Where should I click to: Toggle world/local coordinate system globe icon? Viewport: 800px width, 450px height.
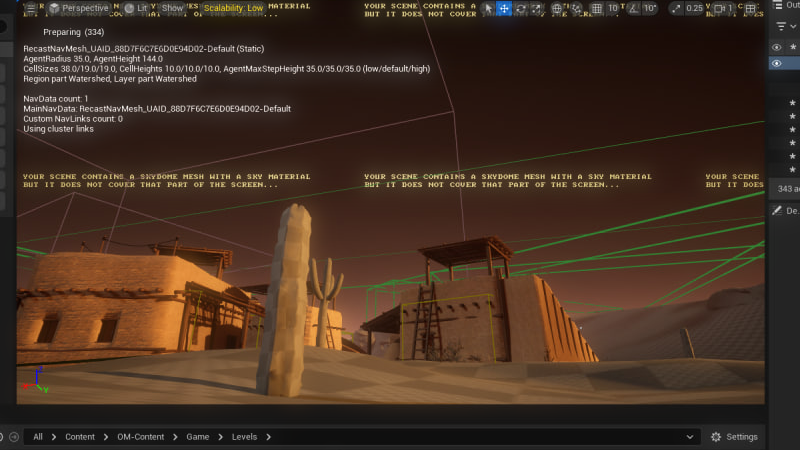(x=559, y=8)
